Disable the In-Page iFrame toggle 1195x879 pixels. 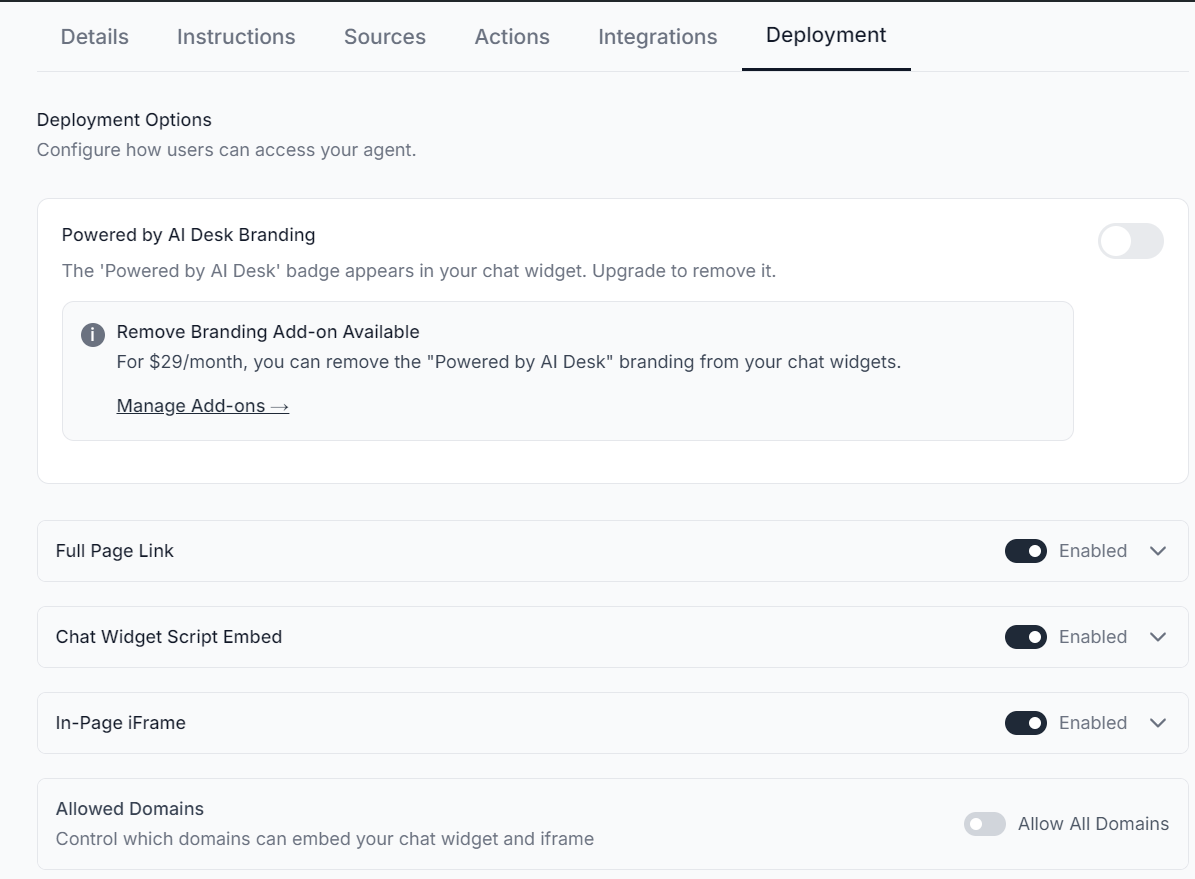coord(1026,723)
